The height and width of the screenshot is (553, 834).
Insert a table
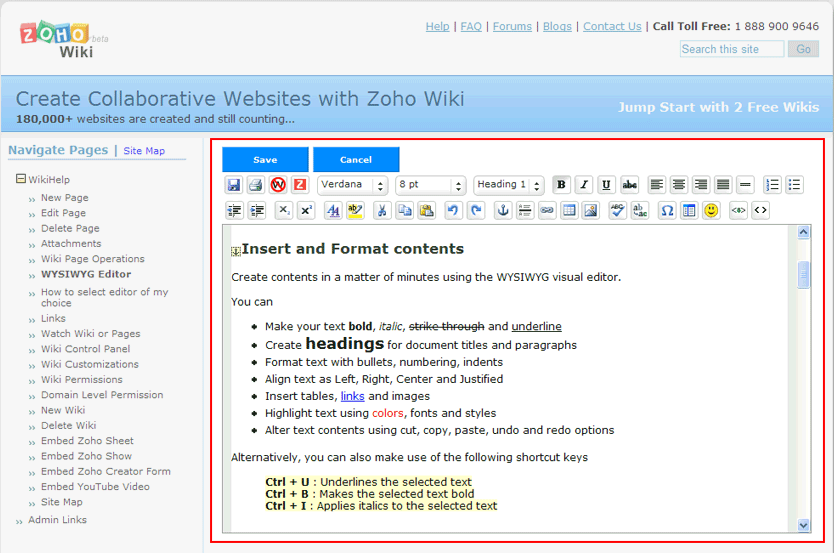pos(569,211)
